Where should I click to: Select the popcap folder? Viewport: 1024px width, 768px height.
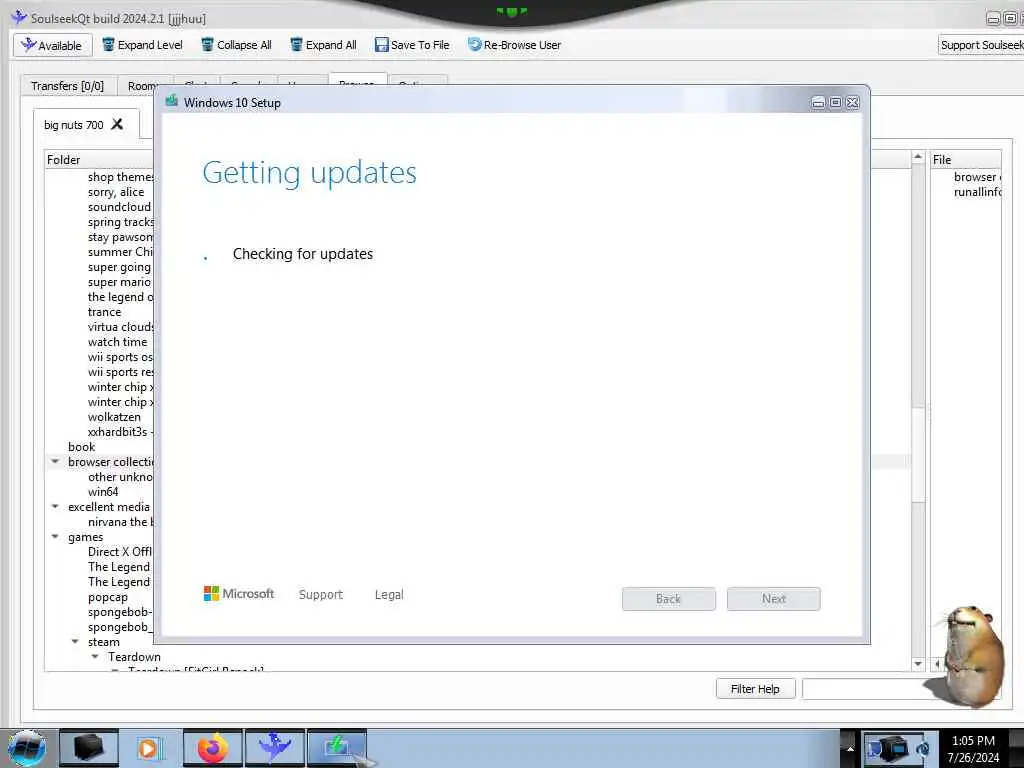tap(108, 597)
